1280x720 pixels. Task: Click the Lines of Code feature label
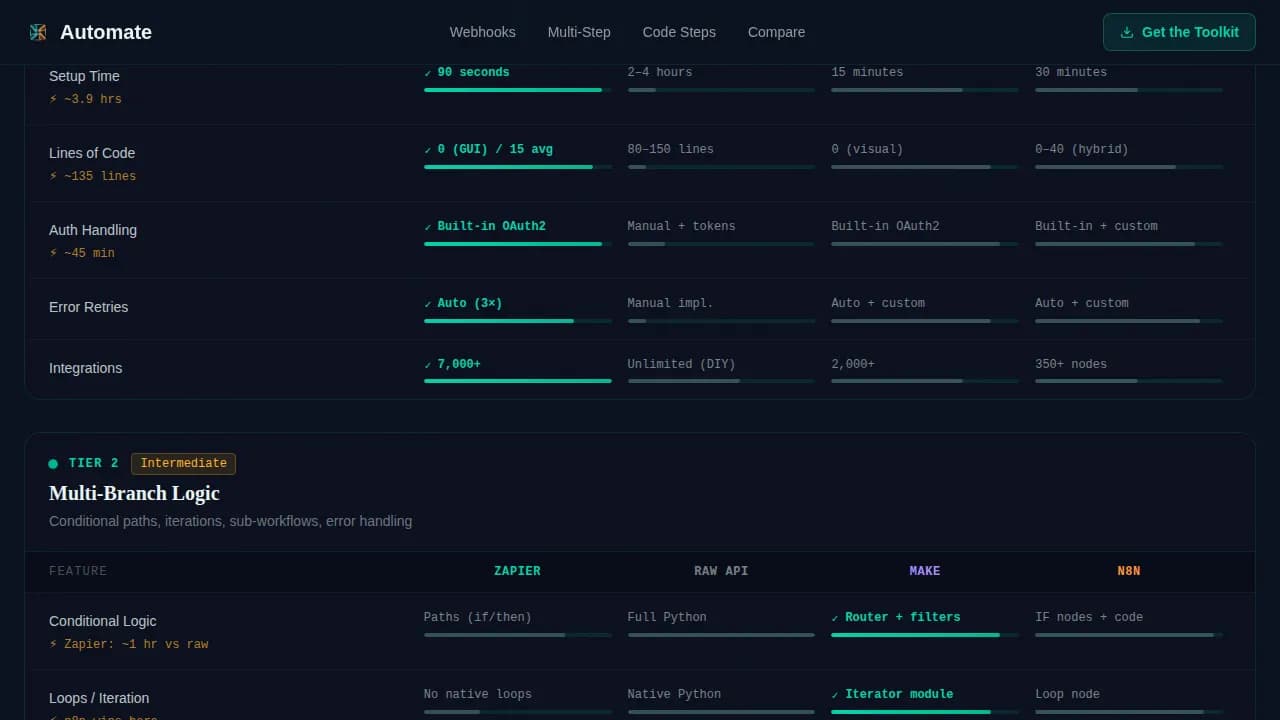click(92, 153)
